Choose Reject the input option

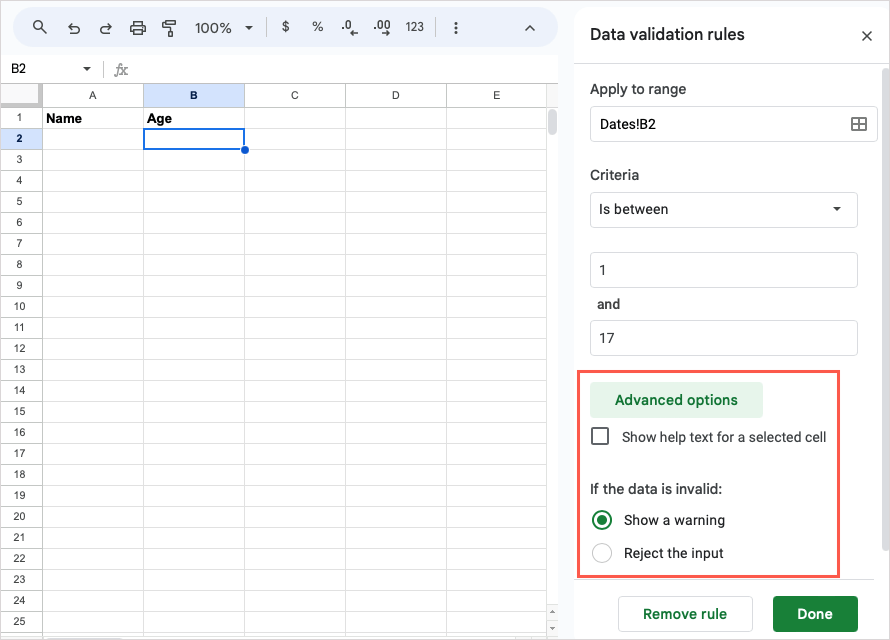coord(601,553)
